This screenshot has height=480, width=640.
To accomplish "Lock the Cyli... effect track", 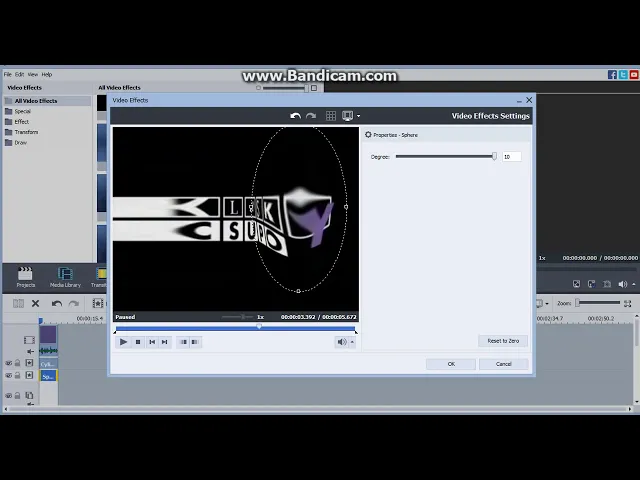I will pyautogui.click(x=18, y=362).
